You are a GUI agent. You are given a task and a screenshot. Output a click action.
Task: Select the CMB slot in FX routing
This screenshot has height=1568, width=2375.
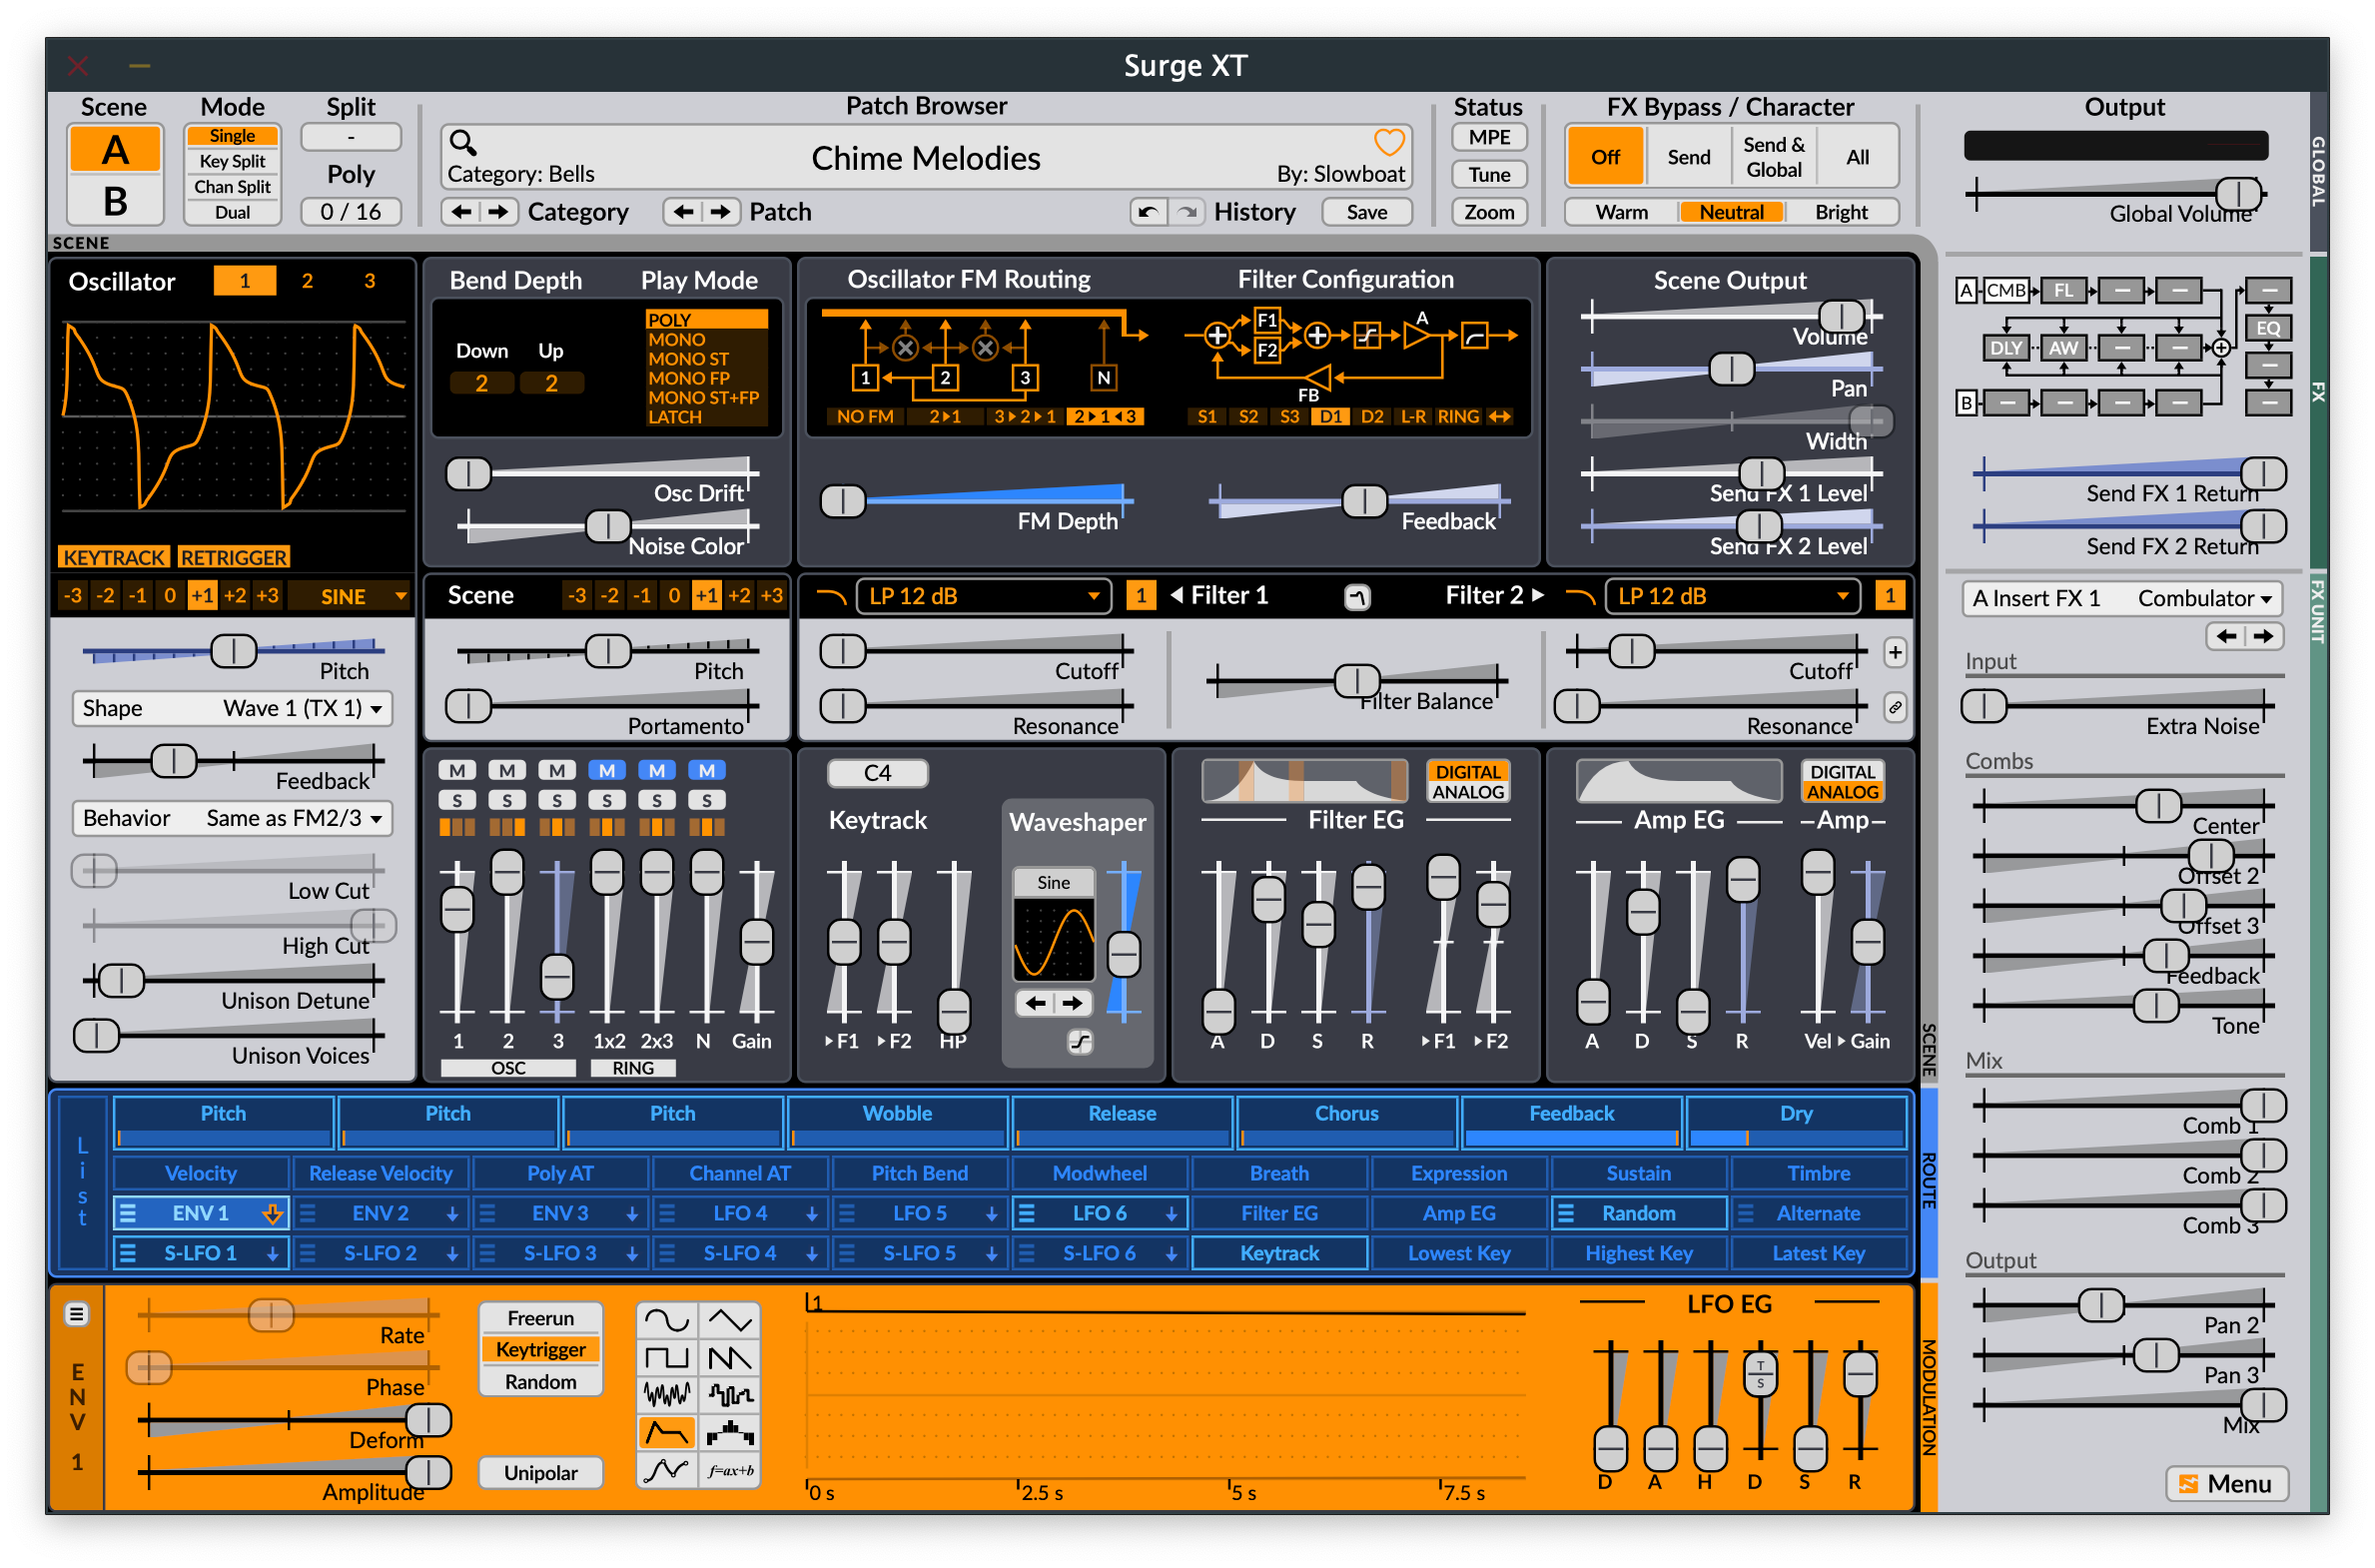tap(2005, 291)
